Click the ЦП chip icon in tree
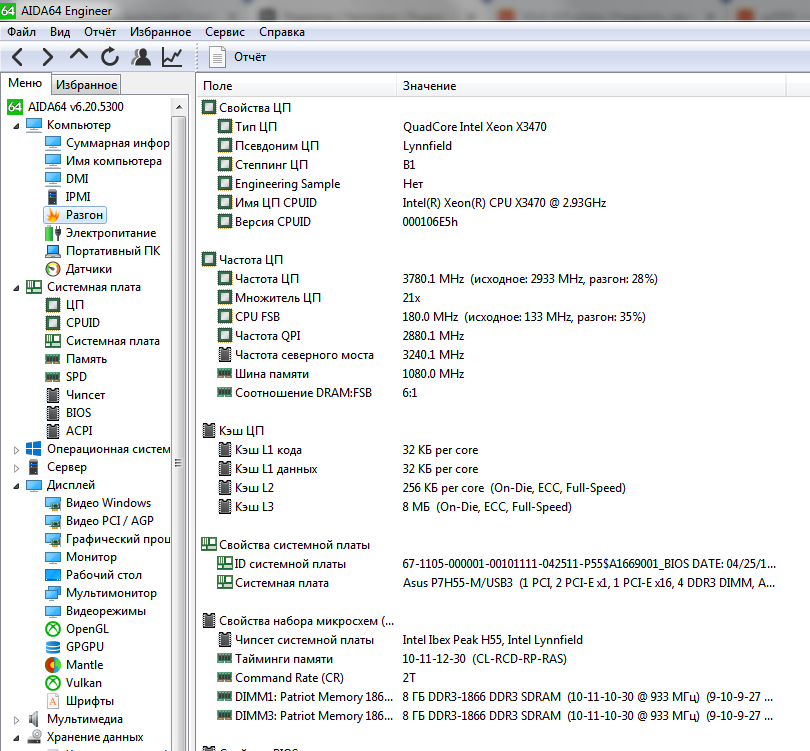This screenshot has height=751, width=810. click(x=53, y=305)
